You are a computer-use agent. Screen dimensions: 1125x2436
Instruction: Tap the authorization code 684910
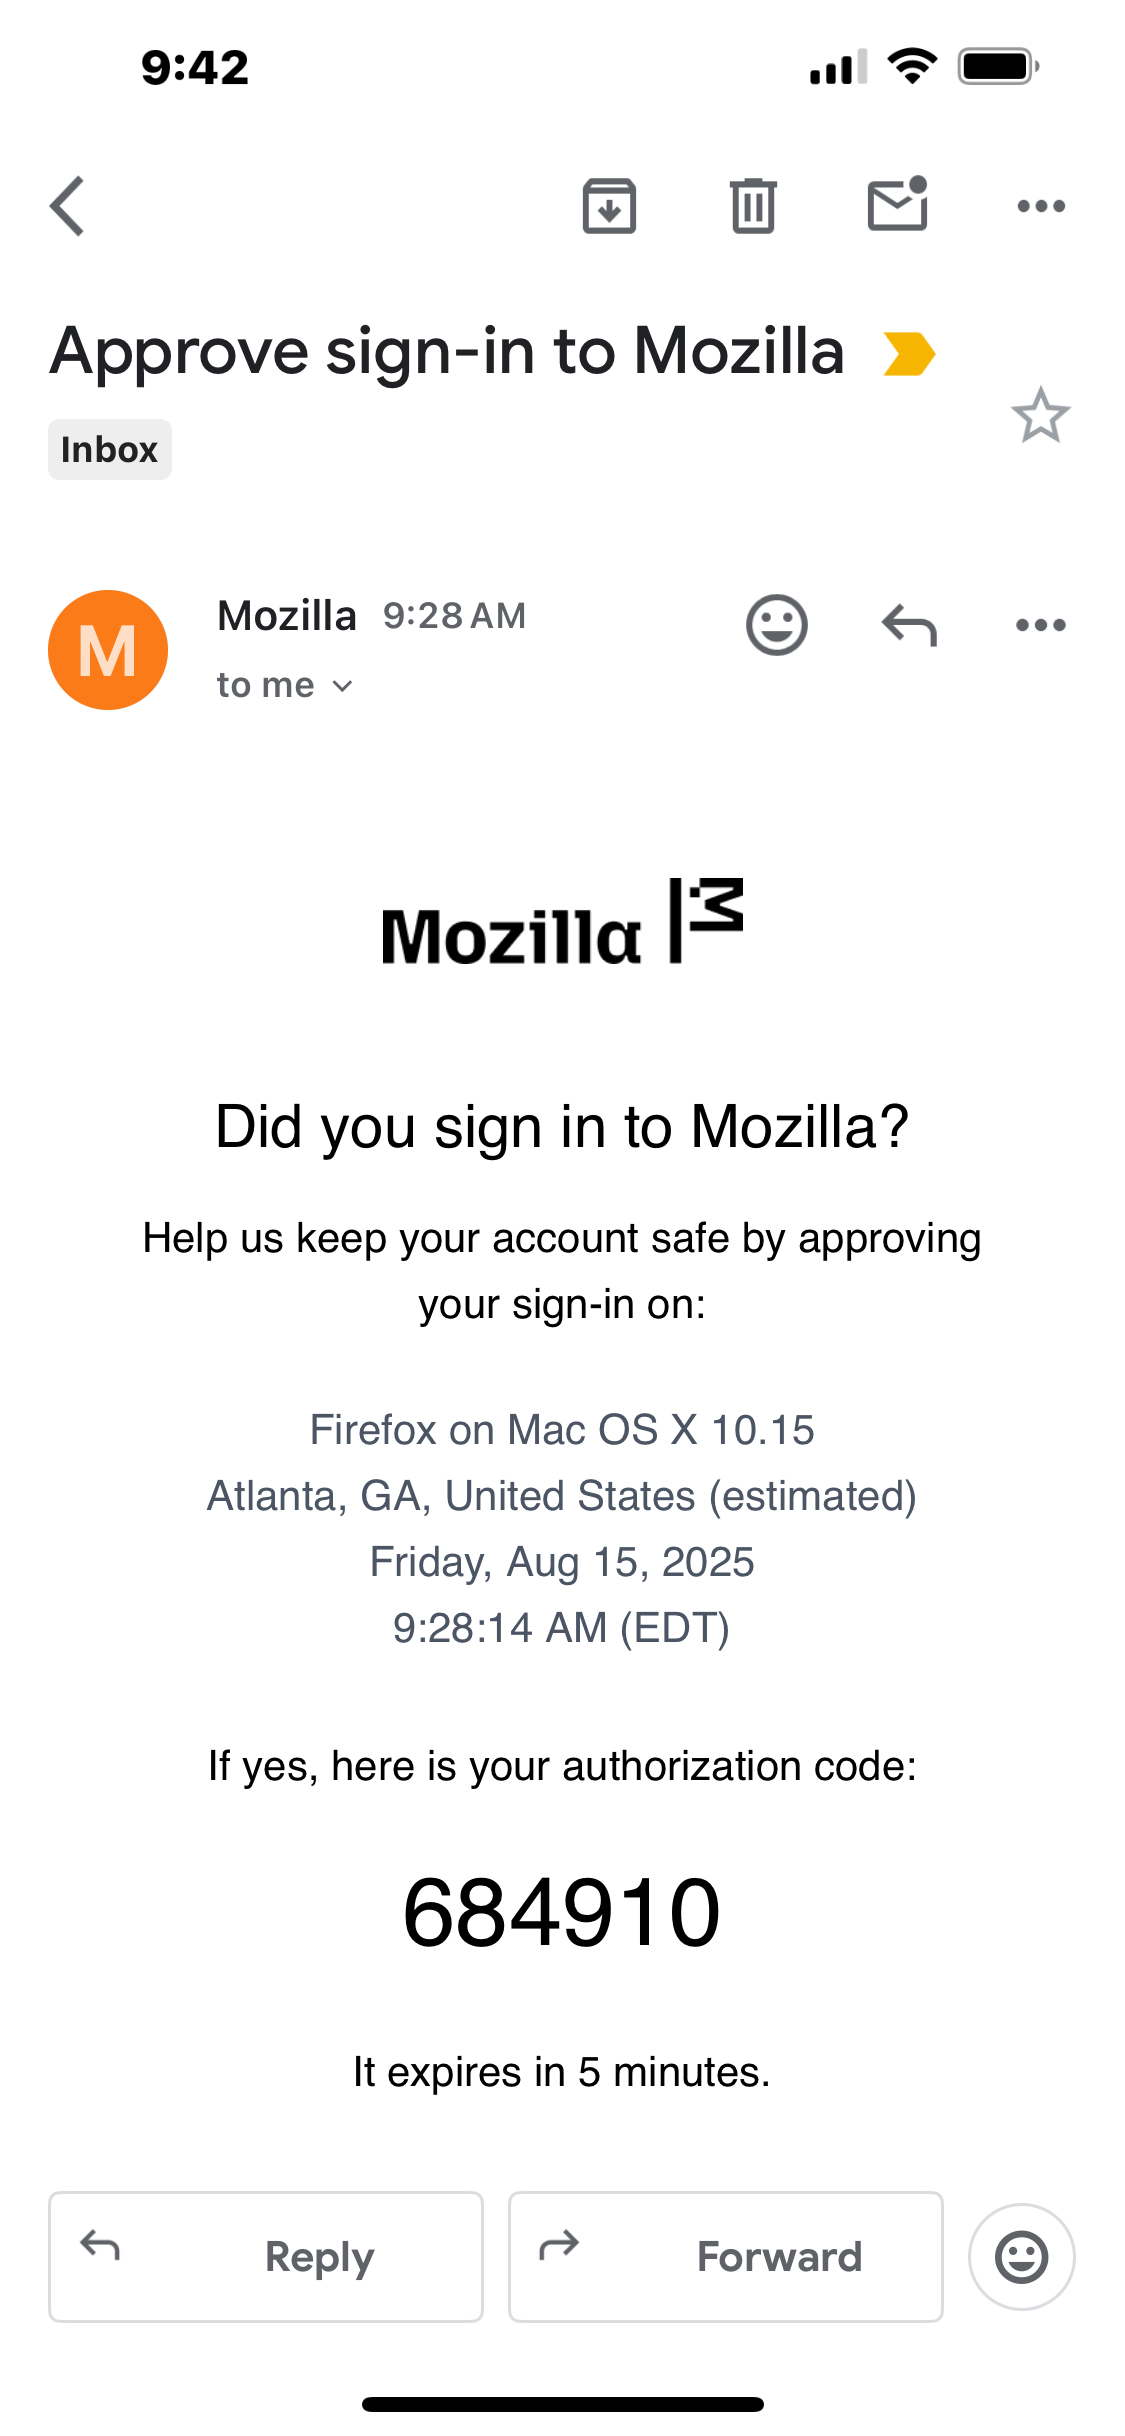[x=561, y=1912]
